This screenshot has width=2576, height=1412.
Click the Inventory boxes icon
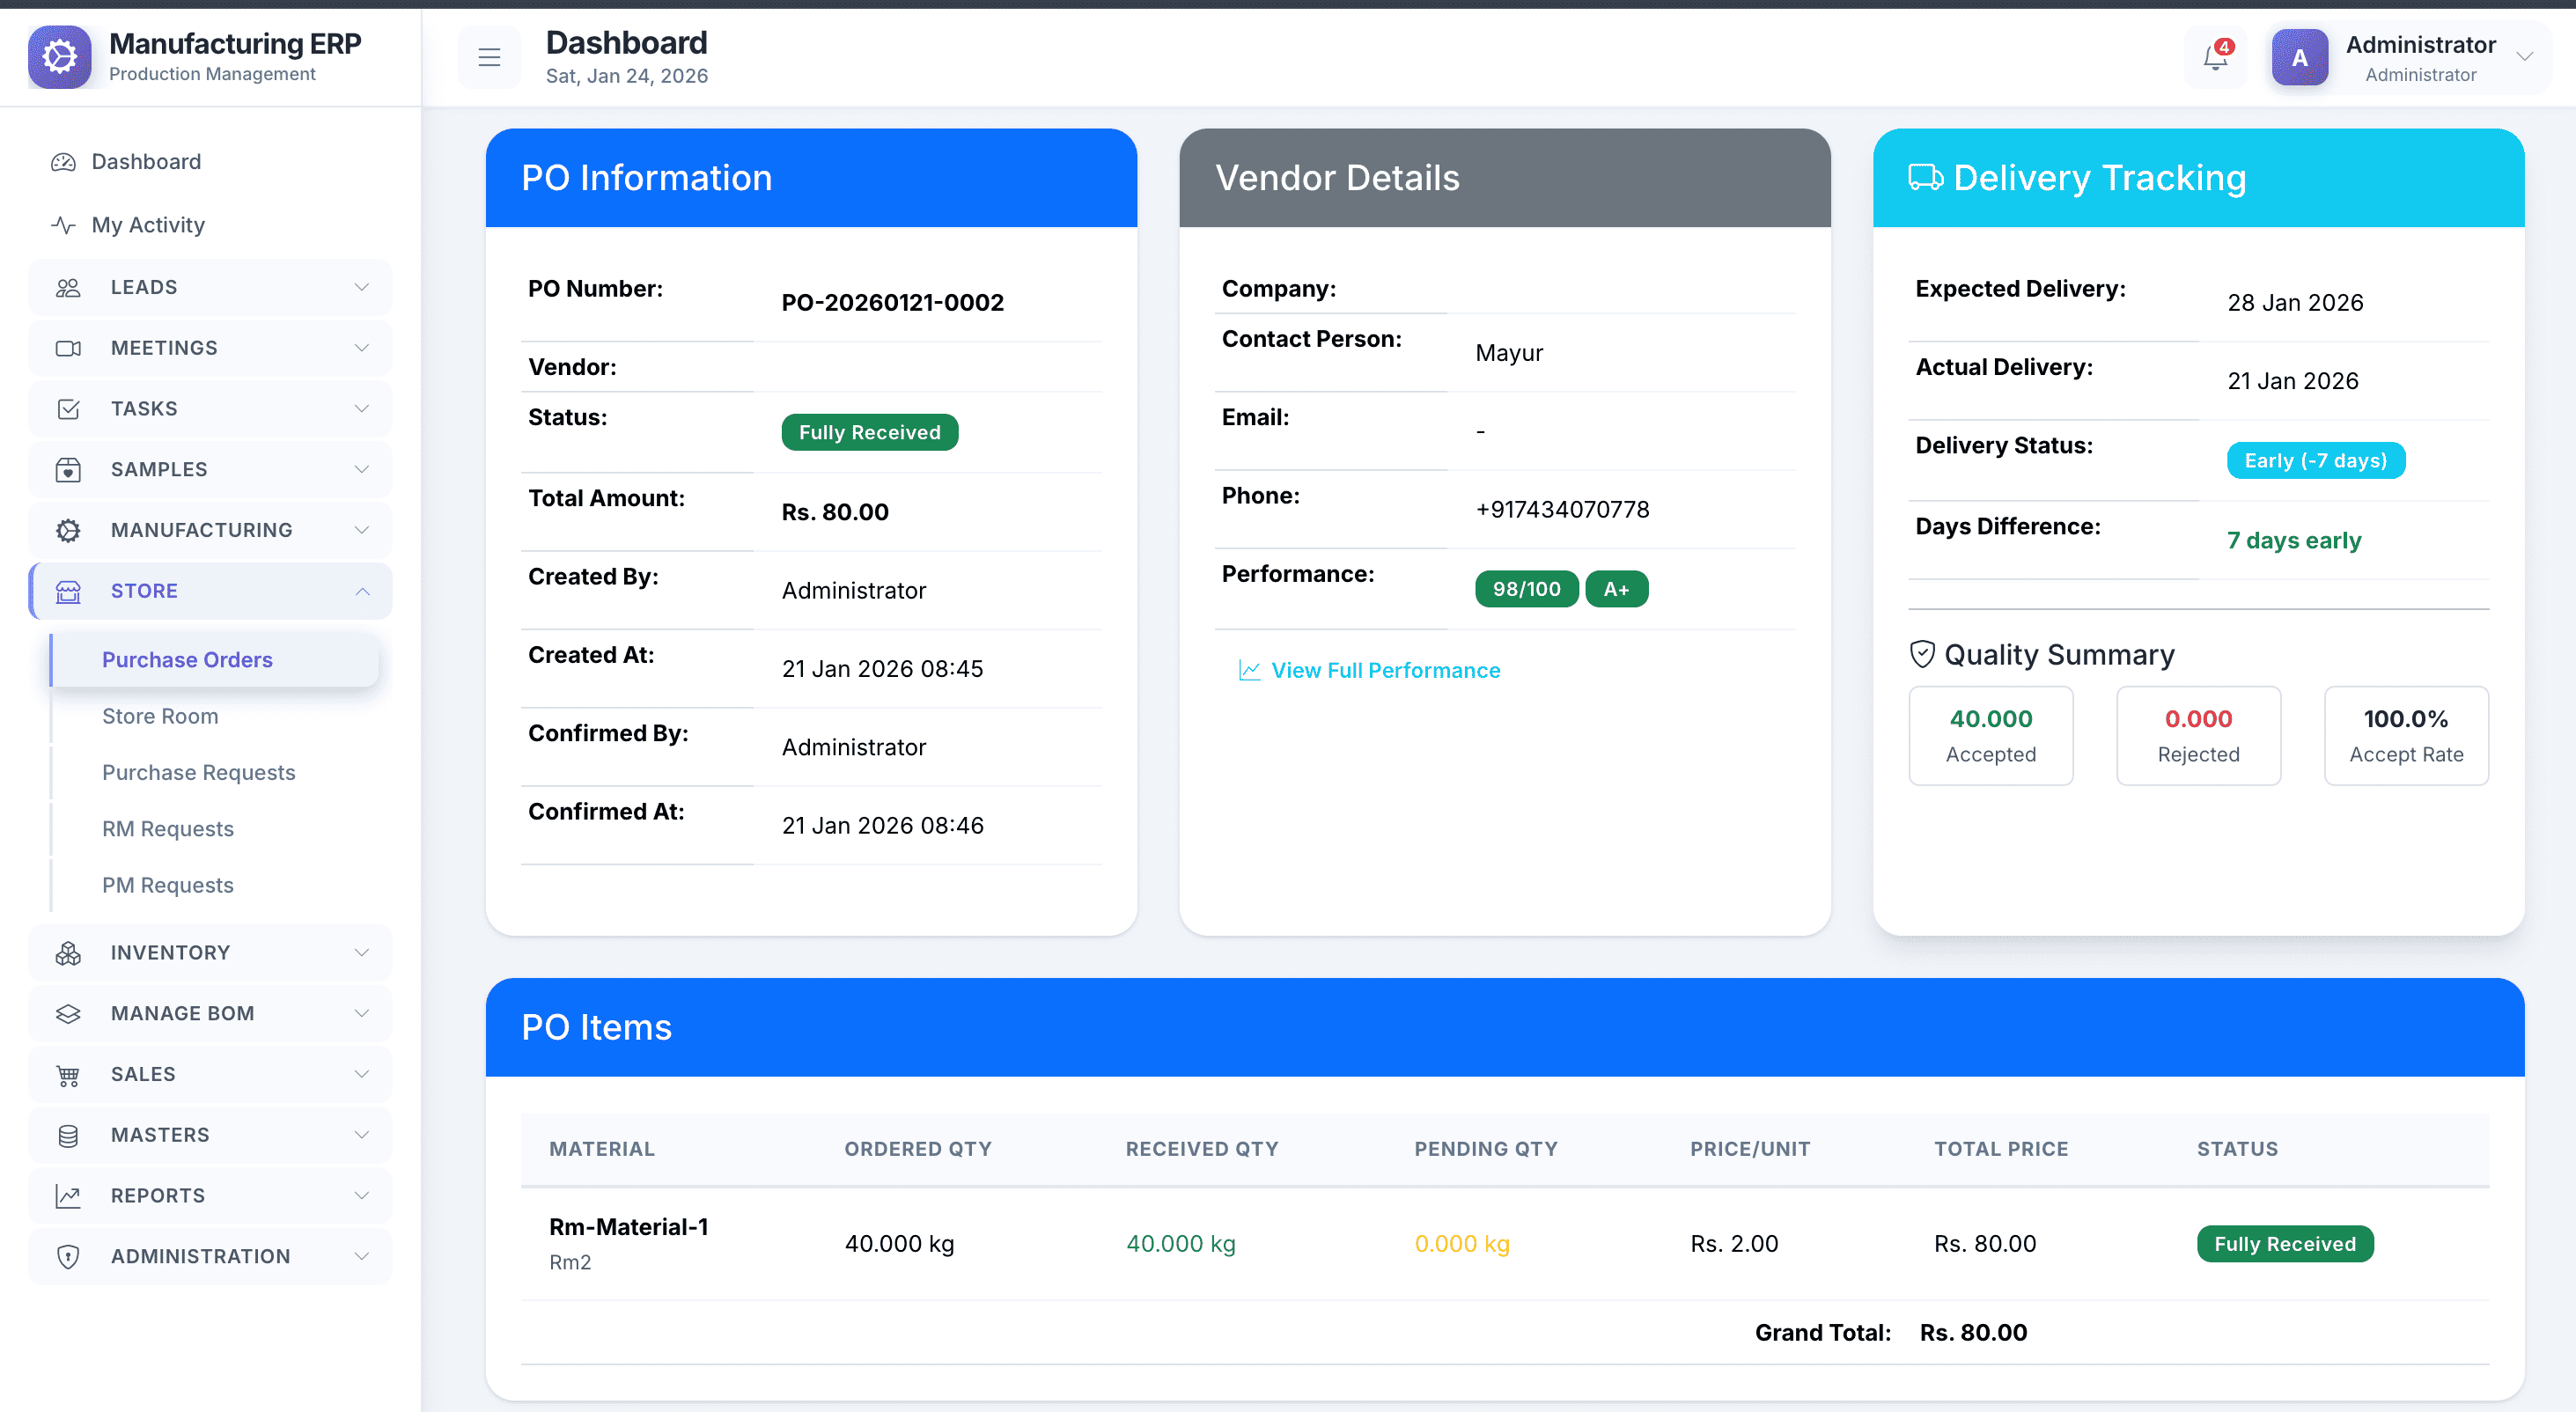coord(68,953)
